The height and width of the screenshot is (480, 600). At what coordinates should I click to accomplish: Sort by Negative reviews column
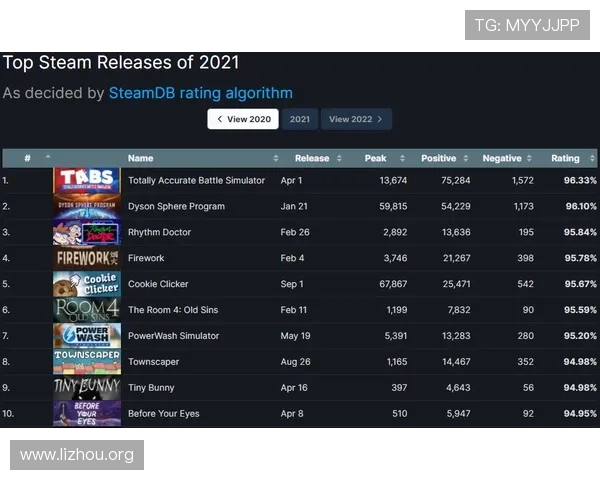click(502, 158)
